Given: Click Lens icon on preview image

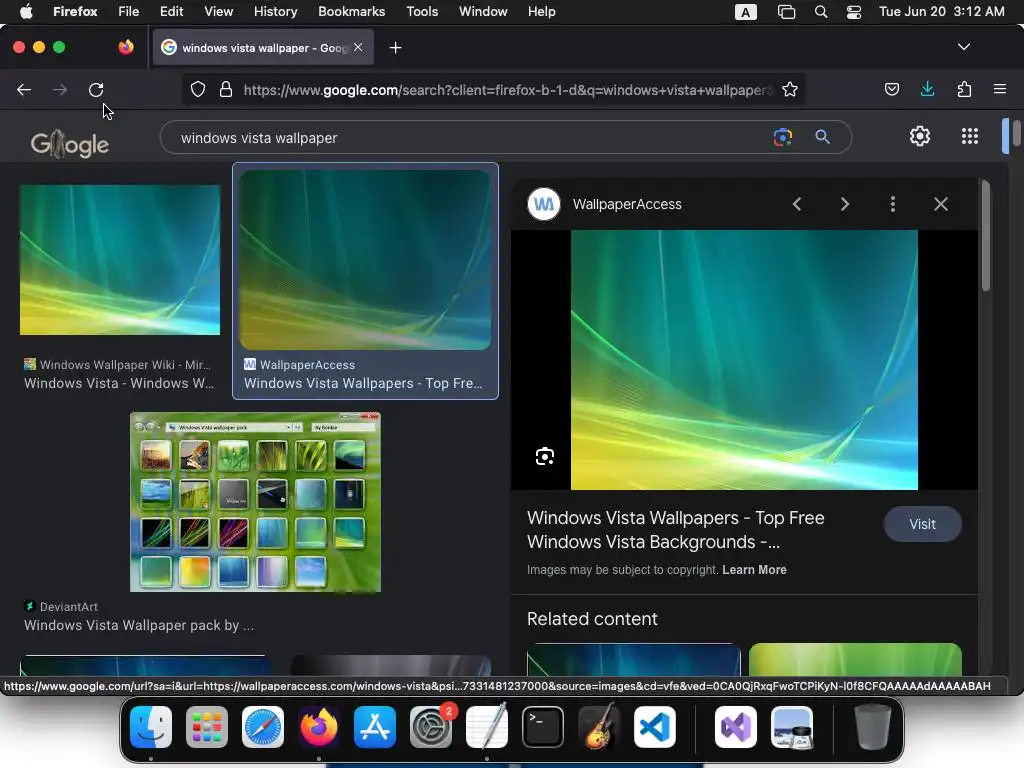Looking at the screenshot, I should (545, 456).
